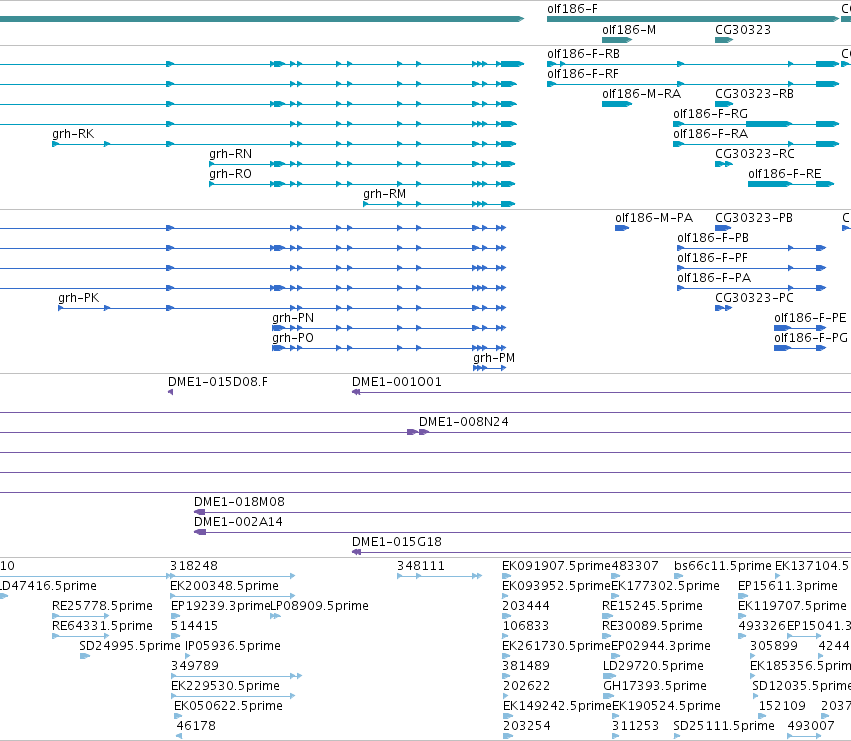Click the DME1-015G18 clone label
The height and width of the screenshot is (741, 851).
[x=397, y=542]
